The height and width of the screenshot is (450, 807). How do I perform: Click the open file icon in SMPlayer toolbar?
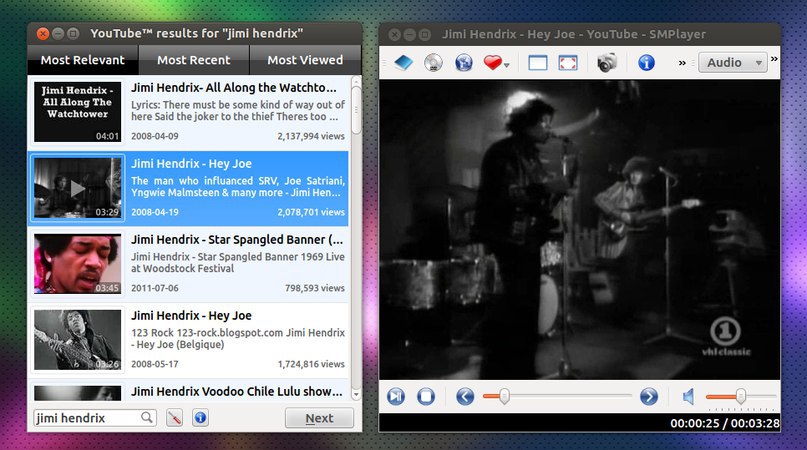[x=402, y=63]
